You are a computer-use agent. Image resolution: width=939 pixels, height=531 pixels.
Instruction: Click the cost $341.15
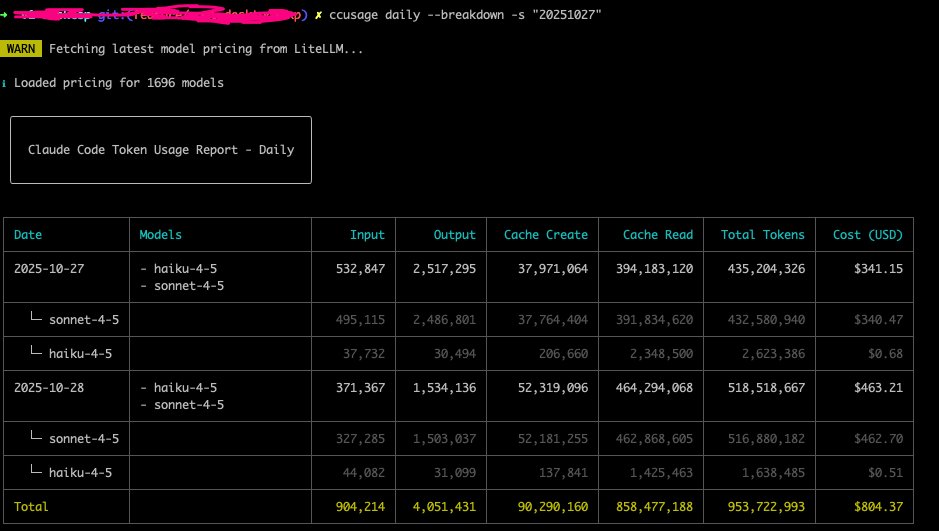click(879, 269)
